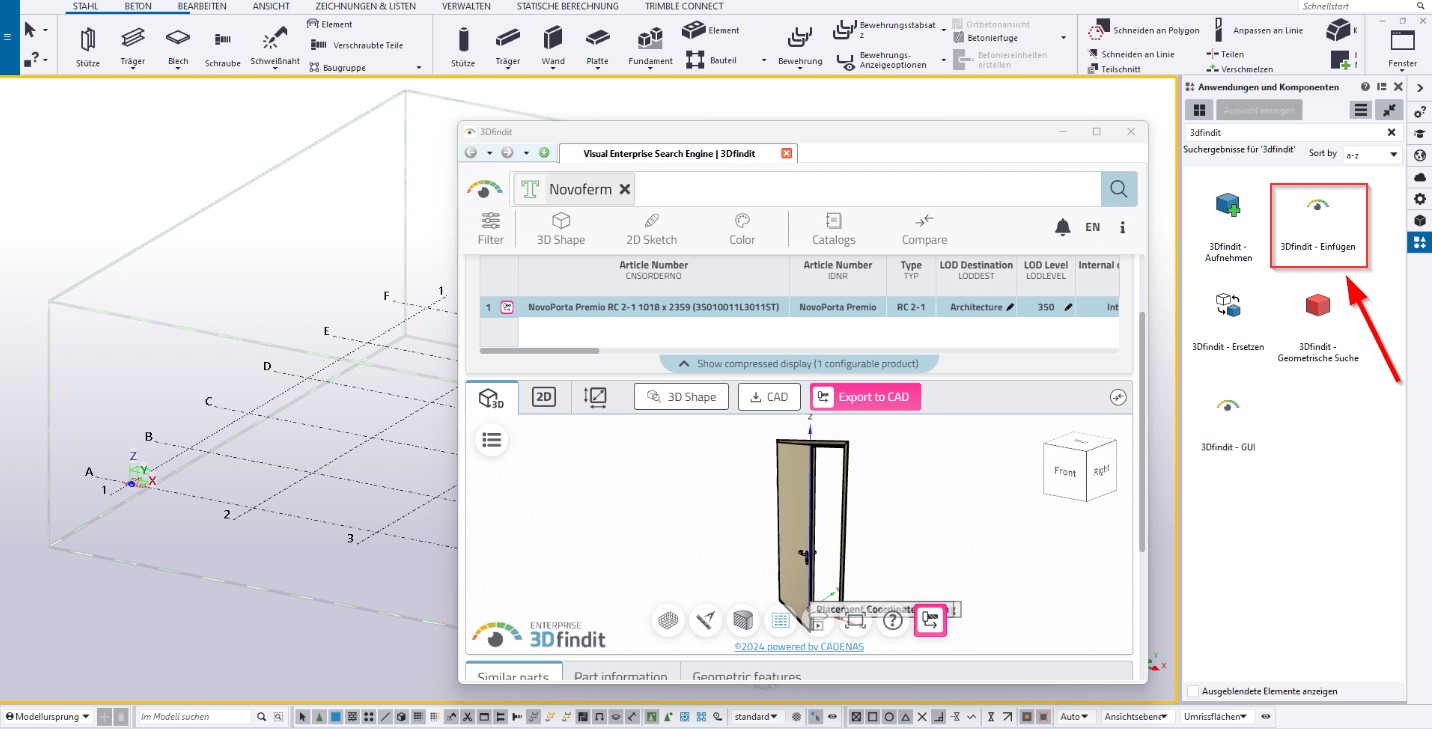Viewport: 1432px width, 729px height.
Task: Select the steel Stütze column tool
Action: pyautogui.click(x=88, y=45)
